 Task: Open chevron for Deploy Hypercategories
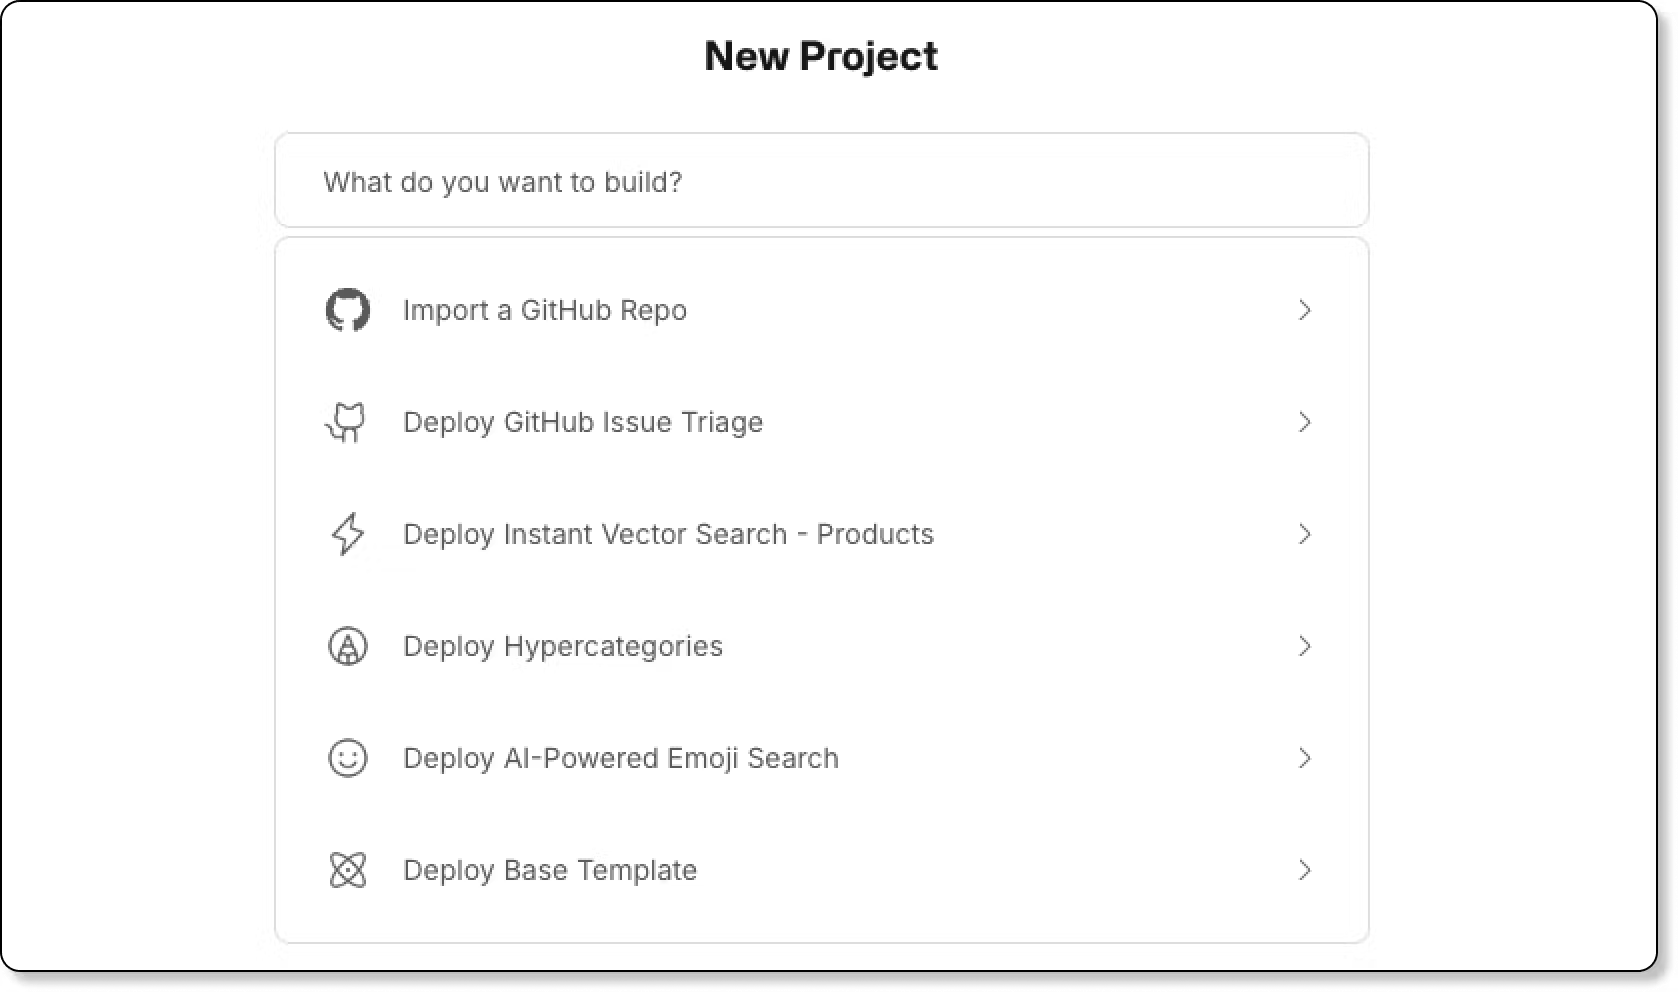(x=1305, y=646)
